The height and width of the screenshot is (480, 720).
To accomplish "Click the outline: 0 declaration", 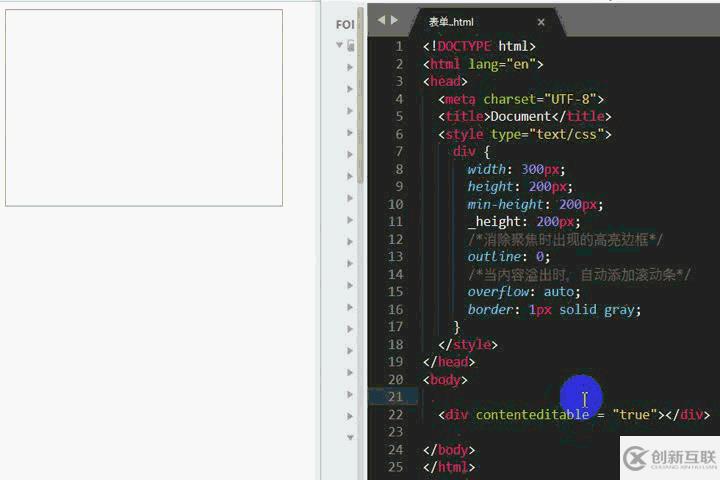I will [x=508, y=256].
